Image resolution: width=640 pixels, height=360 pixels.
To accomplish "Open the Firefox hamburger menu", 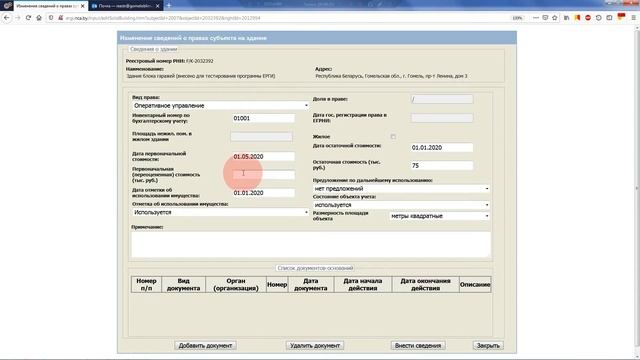I will click(x=633, y=18).
